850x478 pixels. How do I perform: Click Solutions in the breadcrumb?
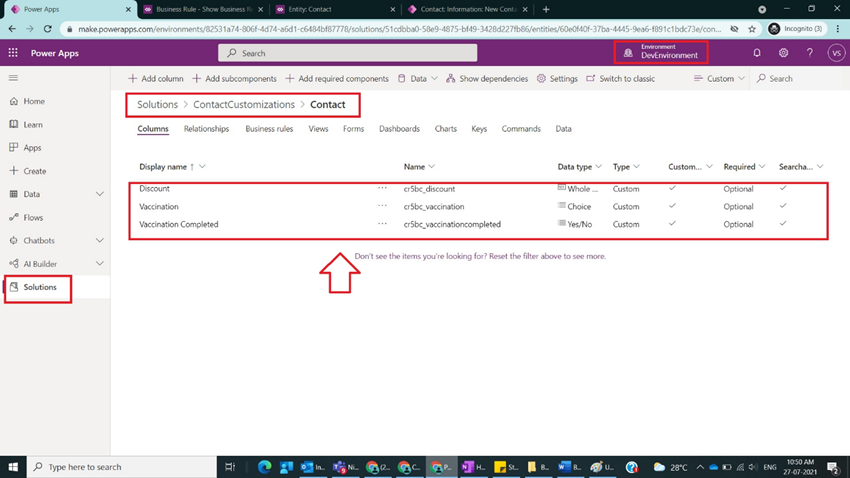click(157, 105)
